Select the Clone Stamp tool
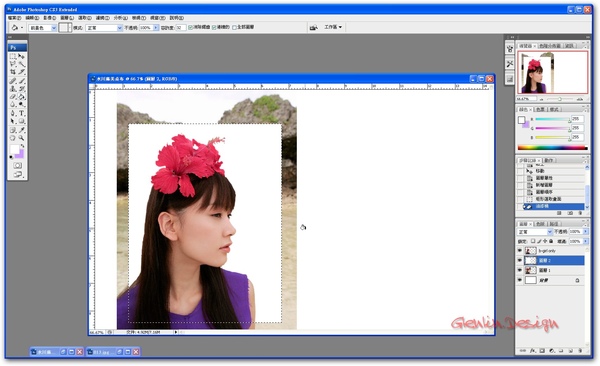This screenshot has width=600, height=366. 13,88
